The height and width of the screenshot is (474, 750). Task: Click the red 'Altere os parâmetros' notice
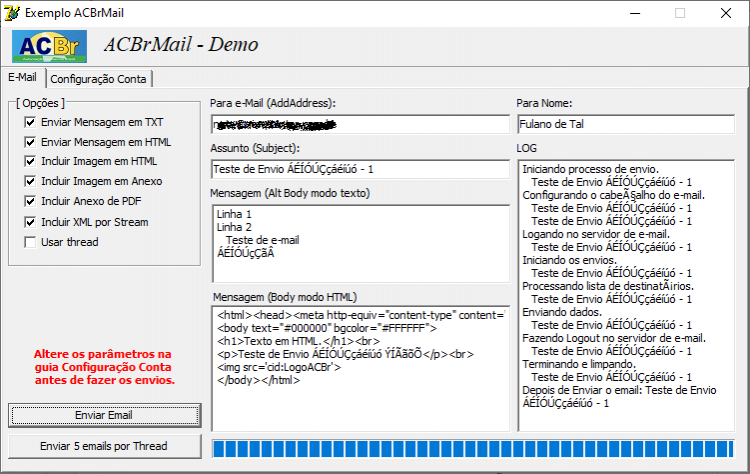(104, 367)
